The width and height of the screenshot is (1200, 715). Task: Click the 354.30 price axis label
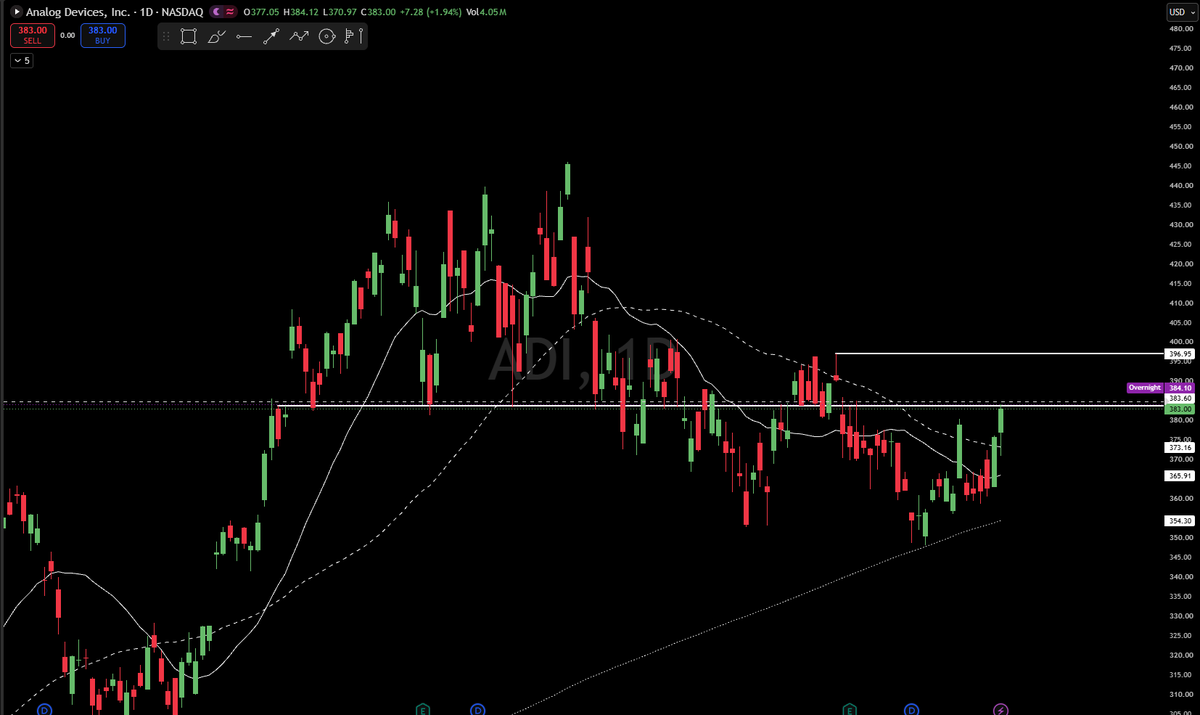1180,521
